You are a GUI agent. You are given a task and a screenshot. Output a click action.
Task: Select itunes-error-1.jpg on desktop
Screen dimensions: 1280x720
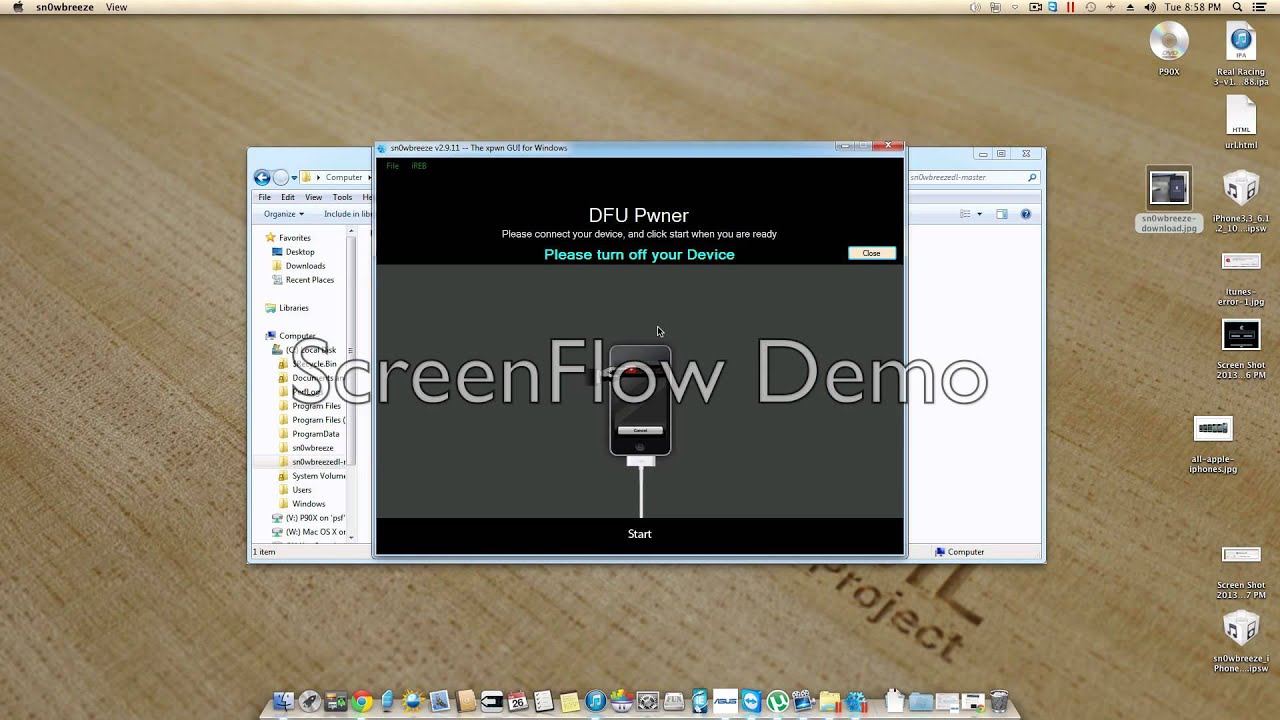(x=1241, y=278)
